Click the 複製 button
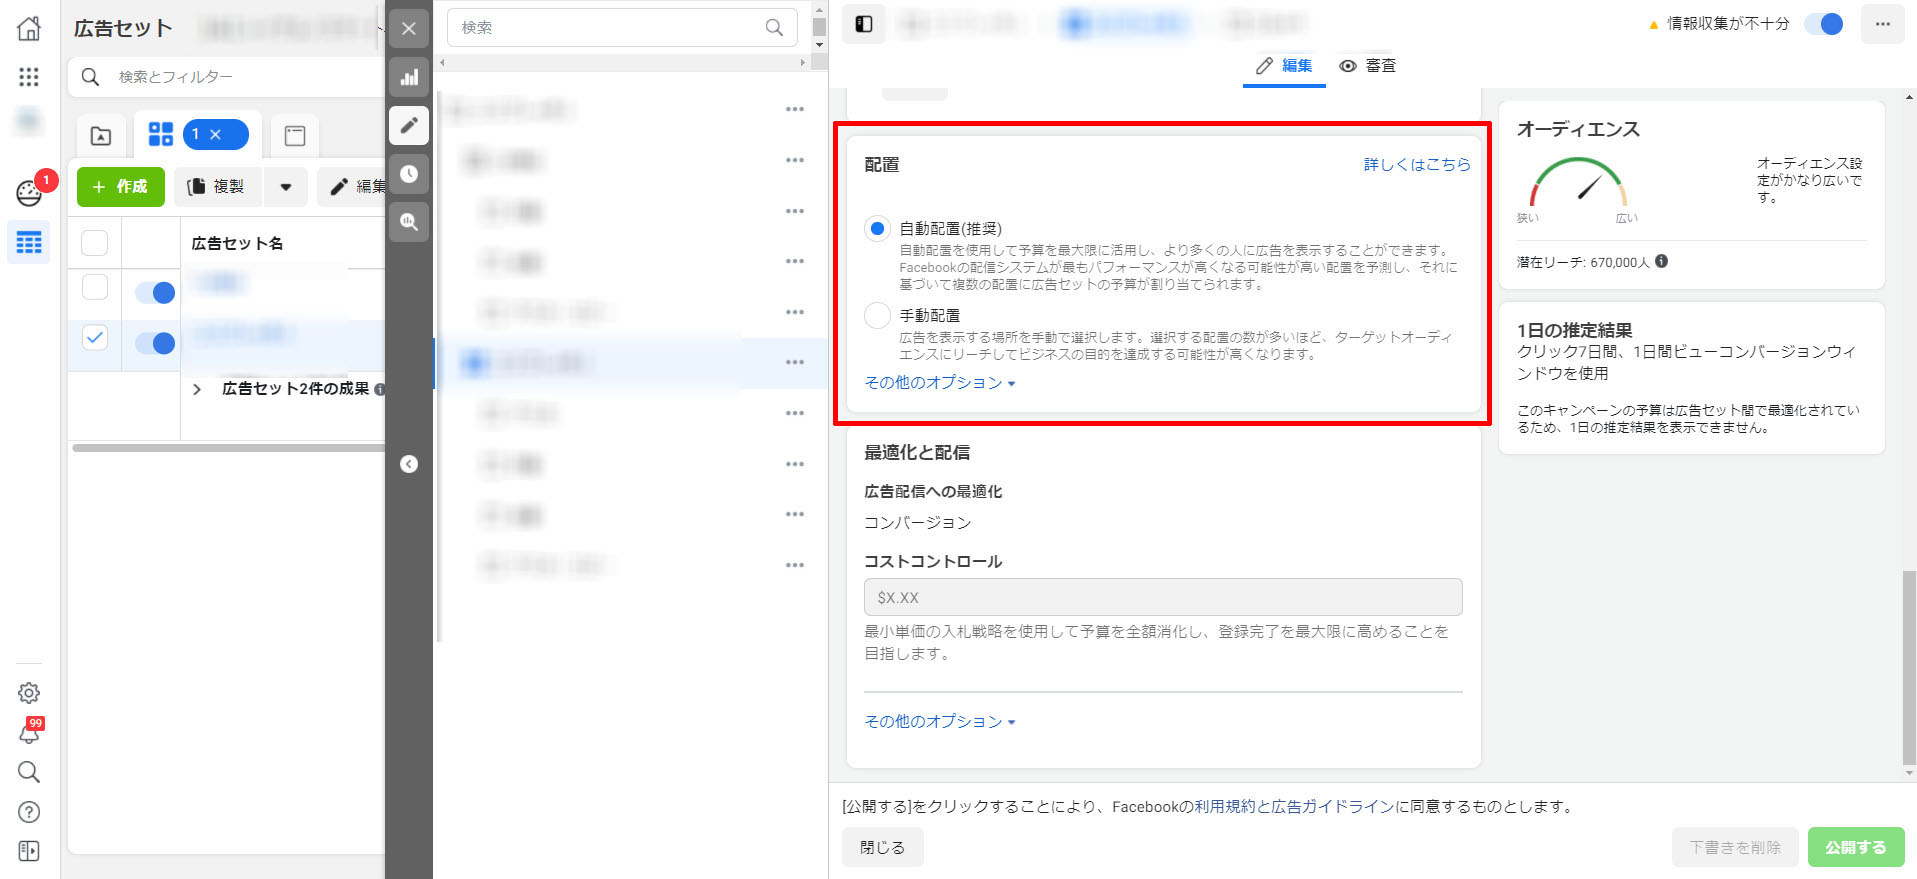The width and height of the screenshot is (1917, 879). 219,187
